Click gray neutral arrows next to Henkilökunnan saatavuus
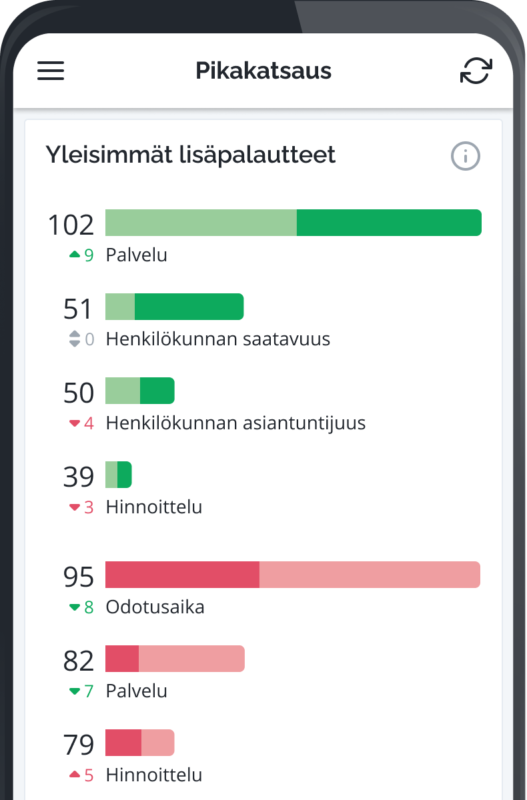Screen dimensions: 527x800 pyautogui.click(x=74, y=339)
